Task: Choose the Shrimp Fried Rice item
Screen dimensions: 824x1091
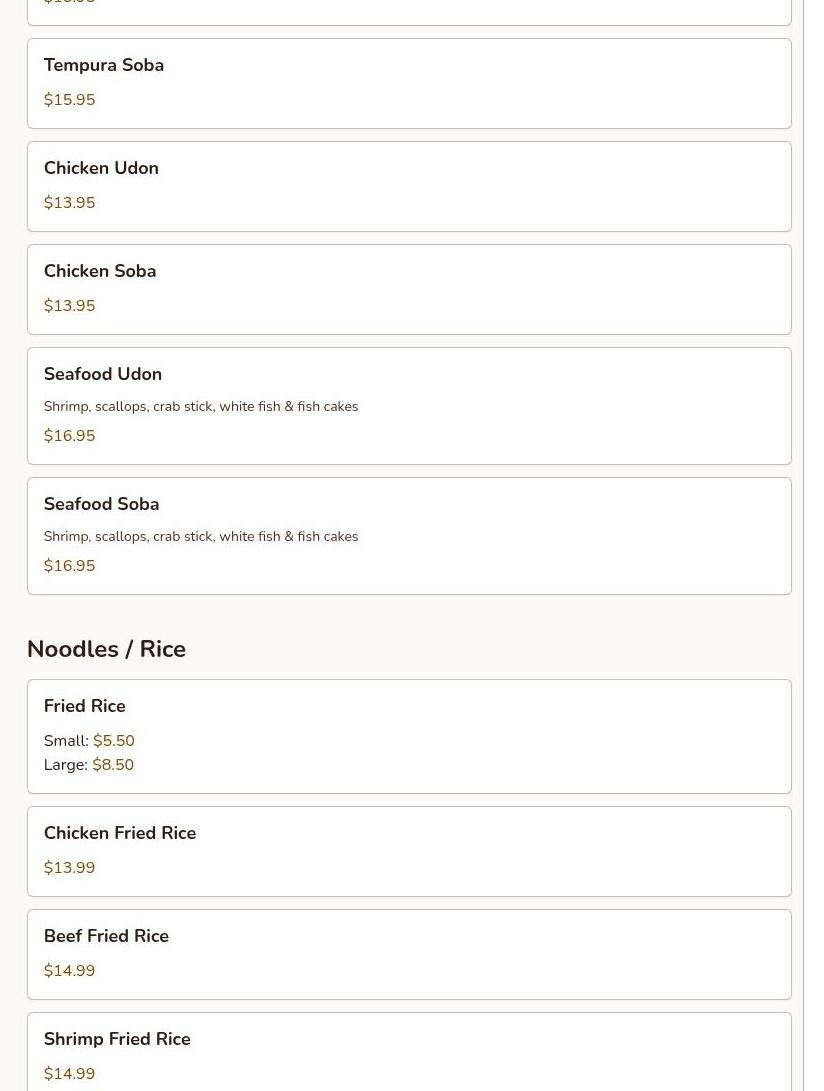Action: pyautogui.click(x=117, y=1040)
